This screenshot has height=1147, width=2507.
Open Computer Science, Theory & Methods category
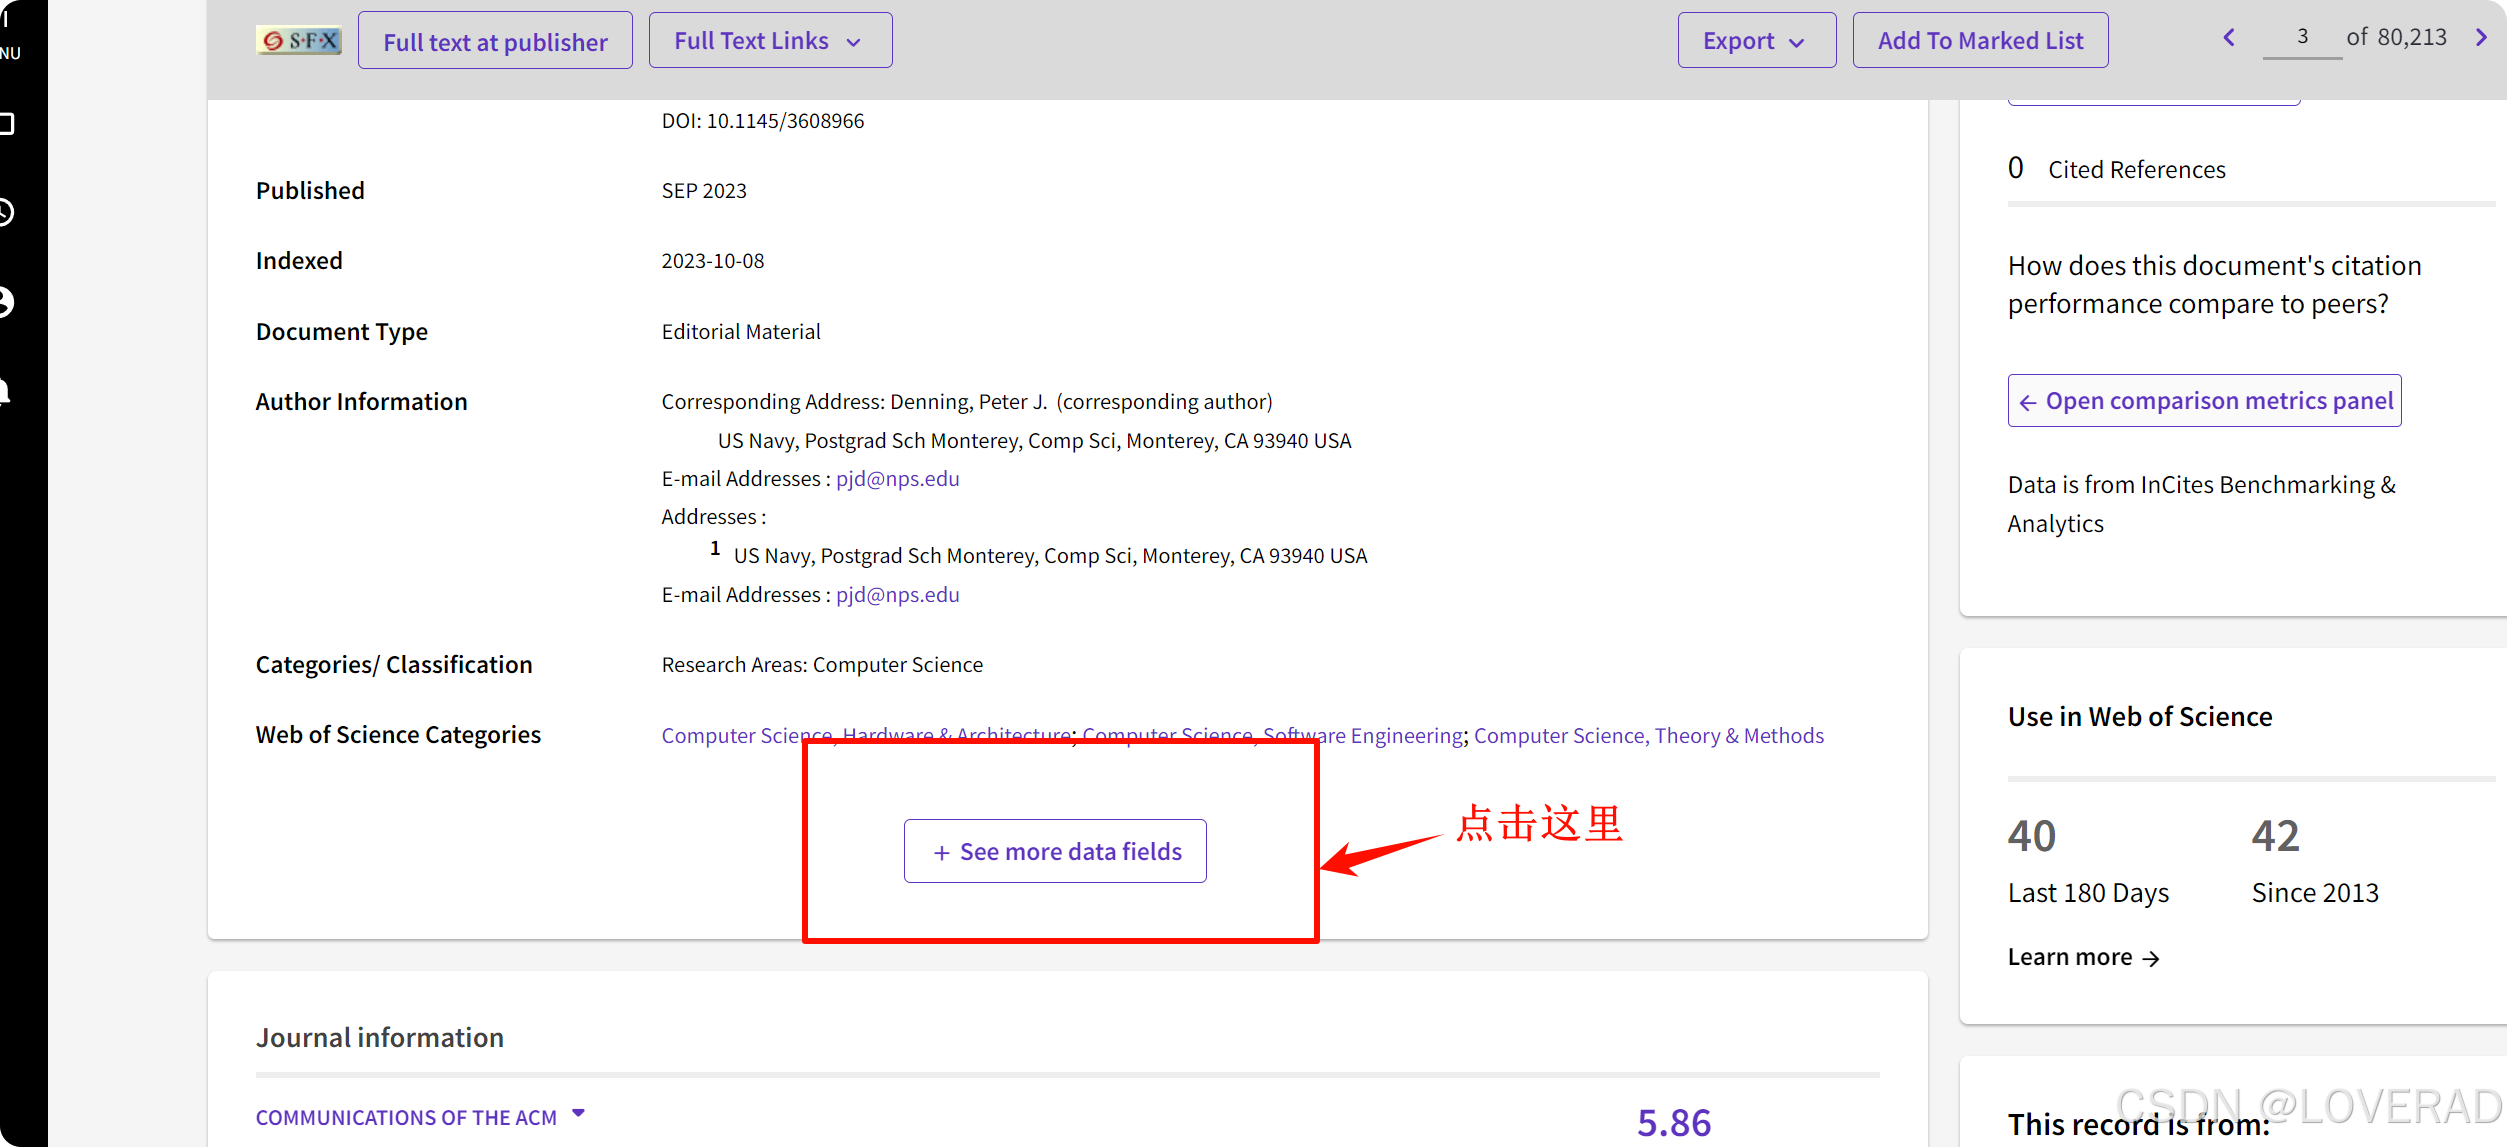pos(1648,736)
